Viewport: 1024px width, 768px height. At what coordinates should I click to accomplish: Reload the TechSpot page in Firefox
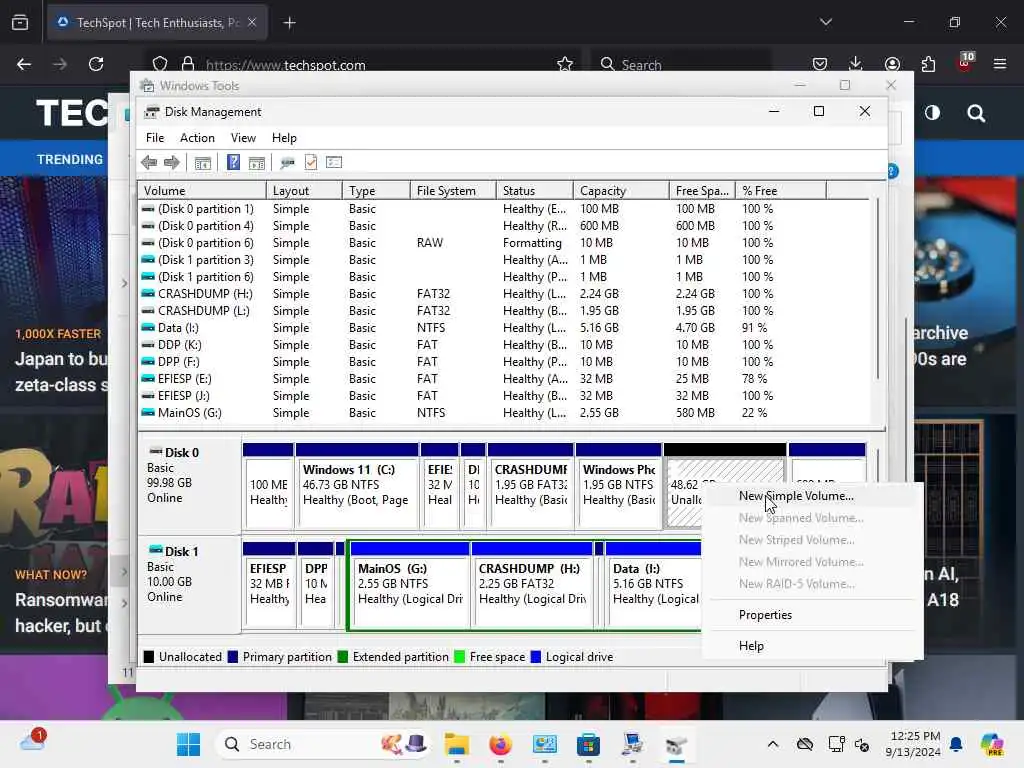(x=96, y=64)
